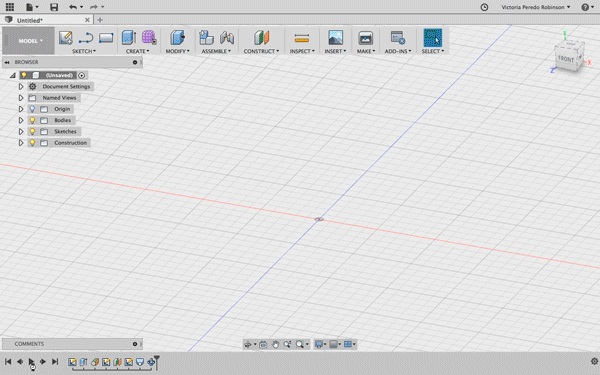Click the Insert image icon
Screen dimensions: 600x375
pyautogui.click(x=336, y=38)
